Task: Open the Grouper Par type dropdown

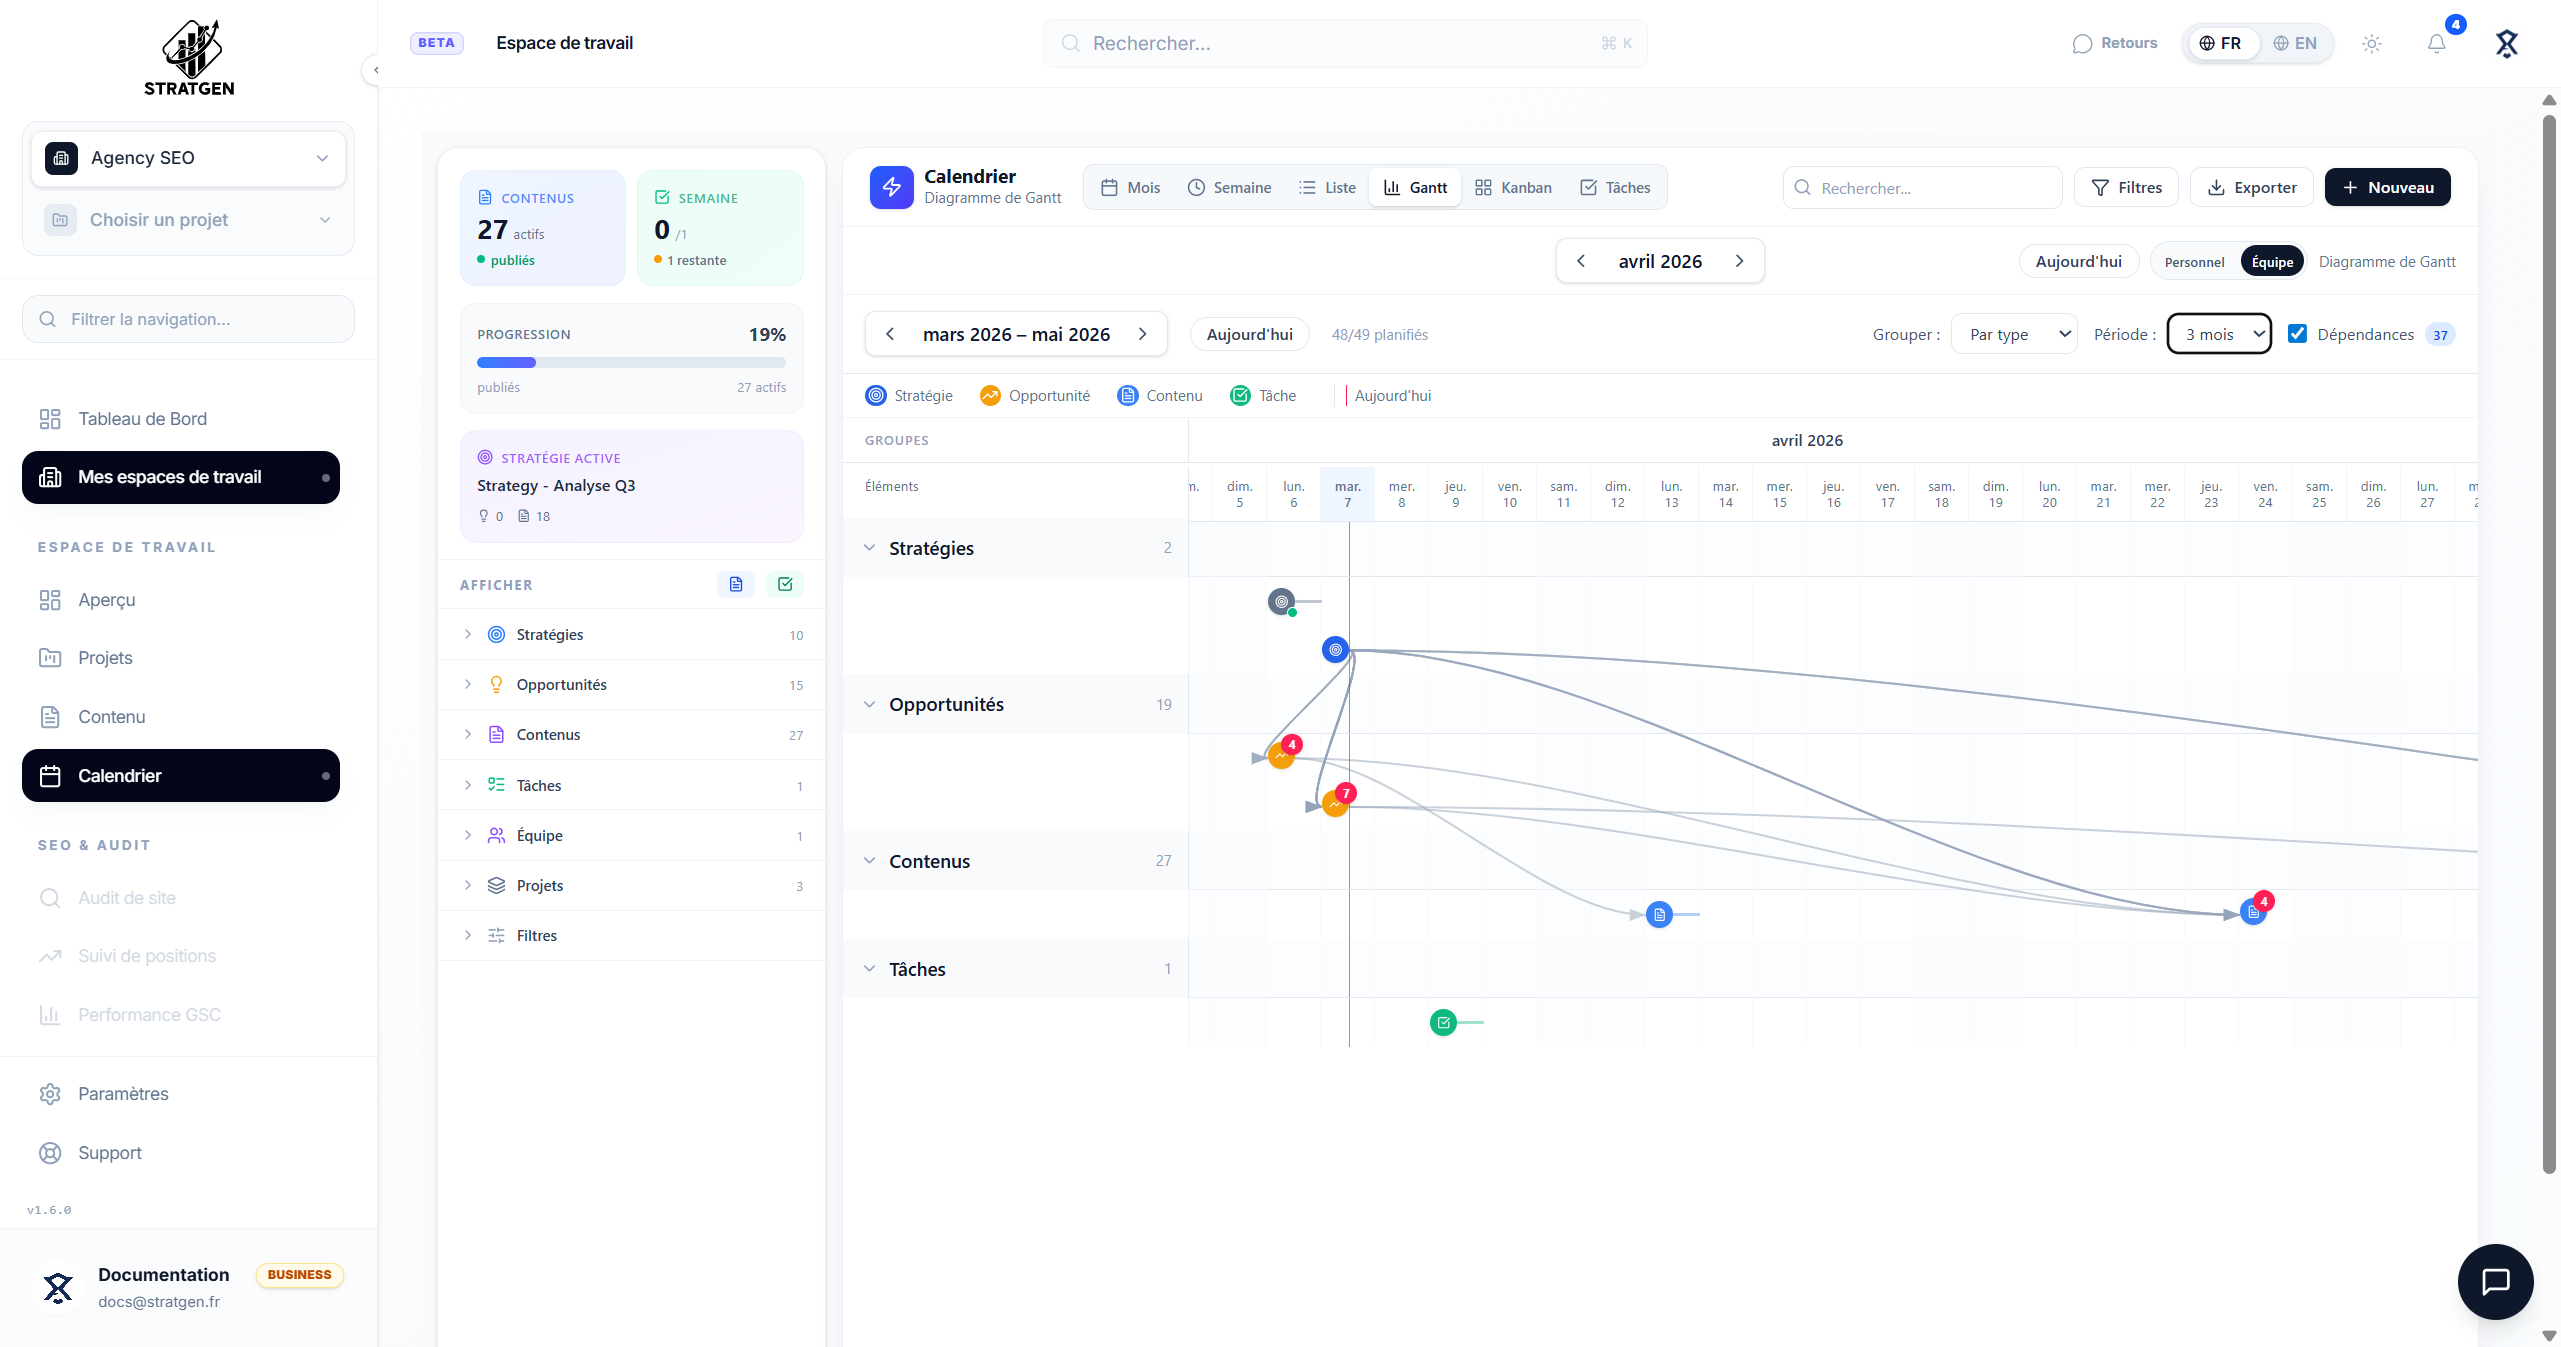Action: point(2014,334)
